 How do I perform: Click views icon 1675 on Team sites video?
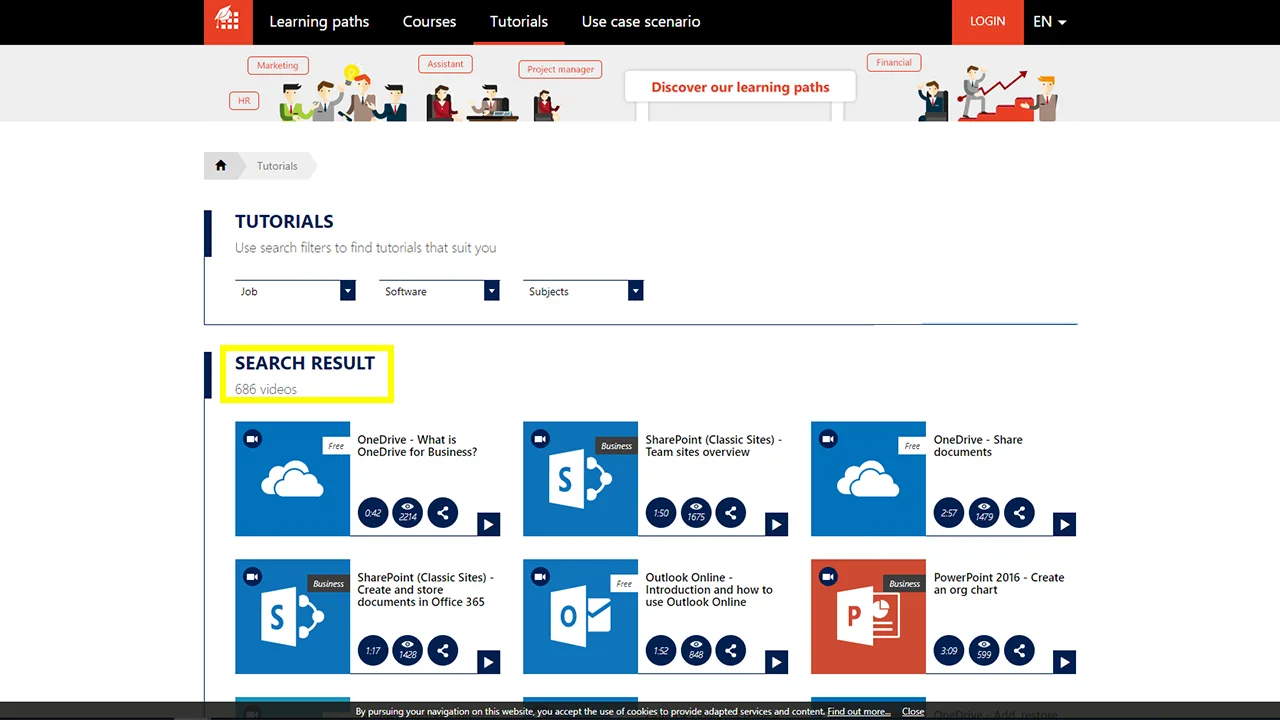[695, 513]
